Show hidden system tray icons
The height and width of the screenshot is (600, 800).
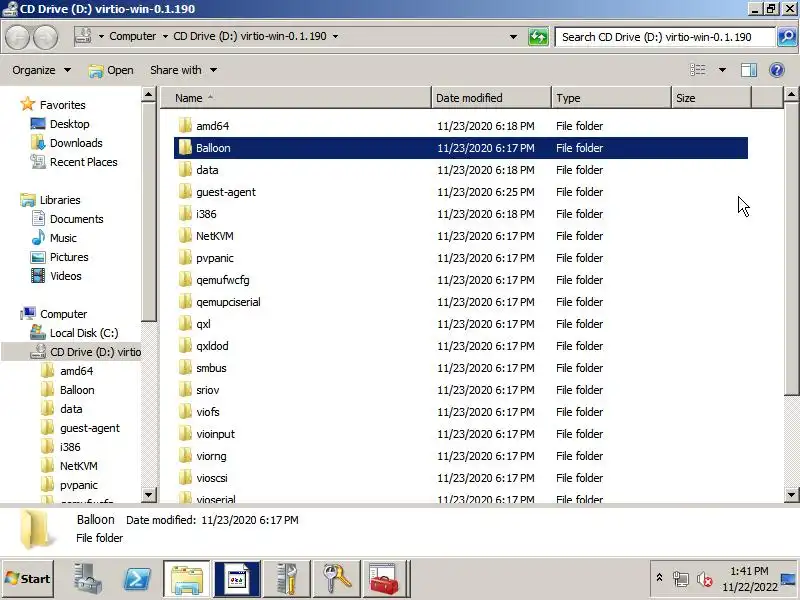coord(659,578)
